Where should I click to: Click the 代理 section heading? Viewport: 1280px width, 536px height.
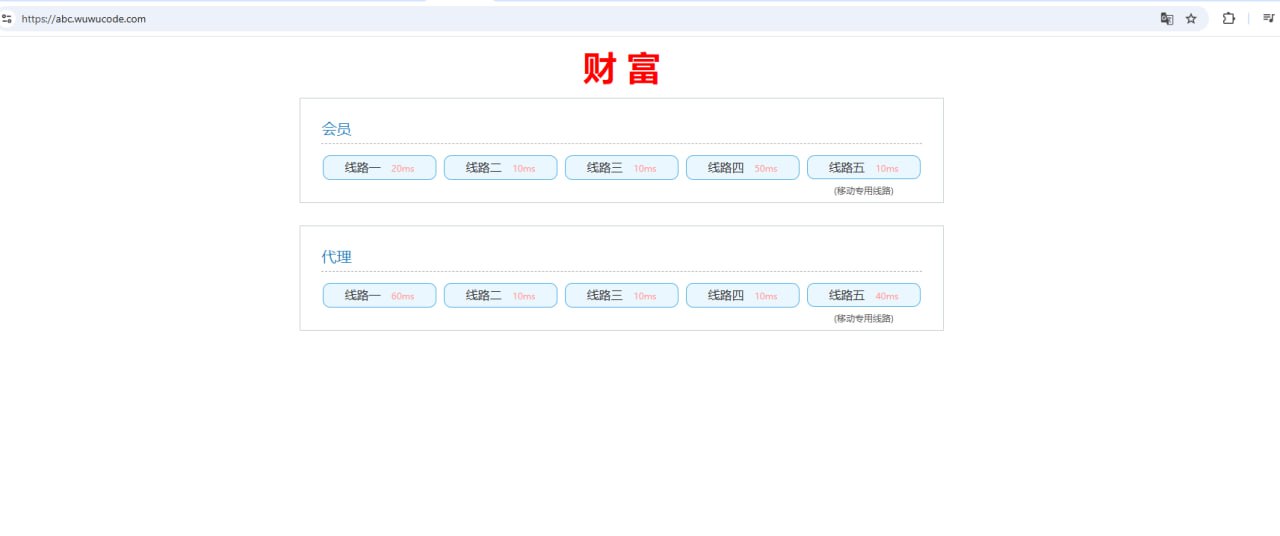336,257
